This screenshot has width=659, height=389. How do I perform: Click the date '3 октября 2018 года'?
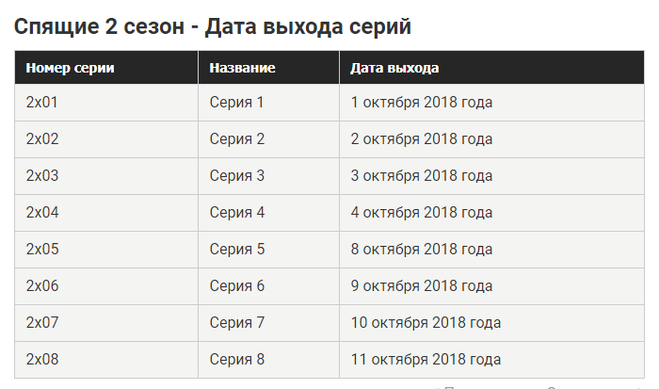coord(422,176)
